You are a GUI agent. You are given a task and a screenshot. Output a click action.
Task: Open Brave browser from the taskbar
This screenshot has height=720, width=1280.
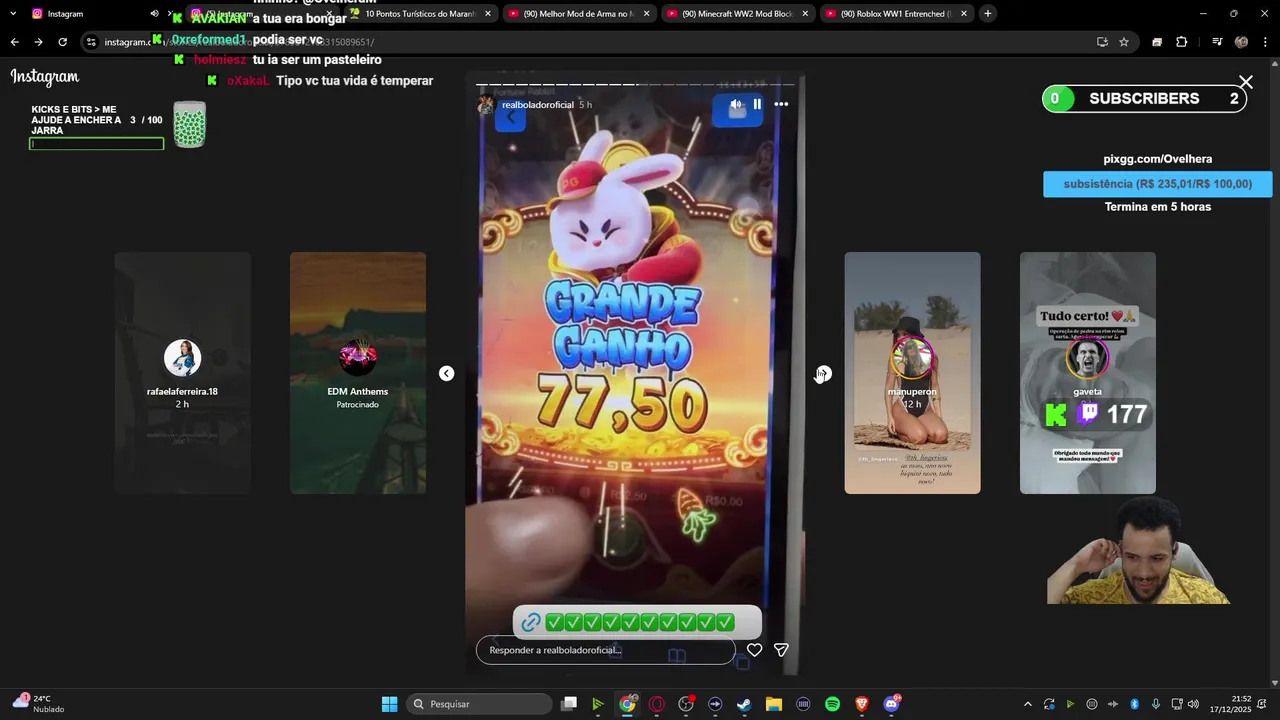[862, 704]
